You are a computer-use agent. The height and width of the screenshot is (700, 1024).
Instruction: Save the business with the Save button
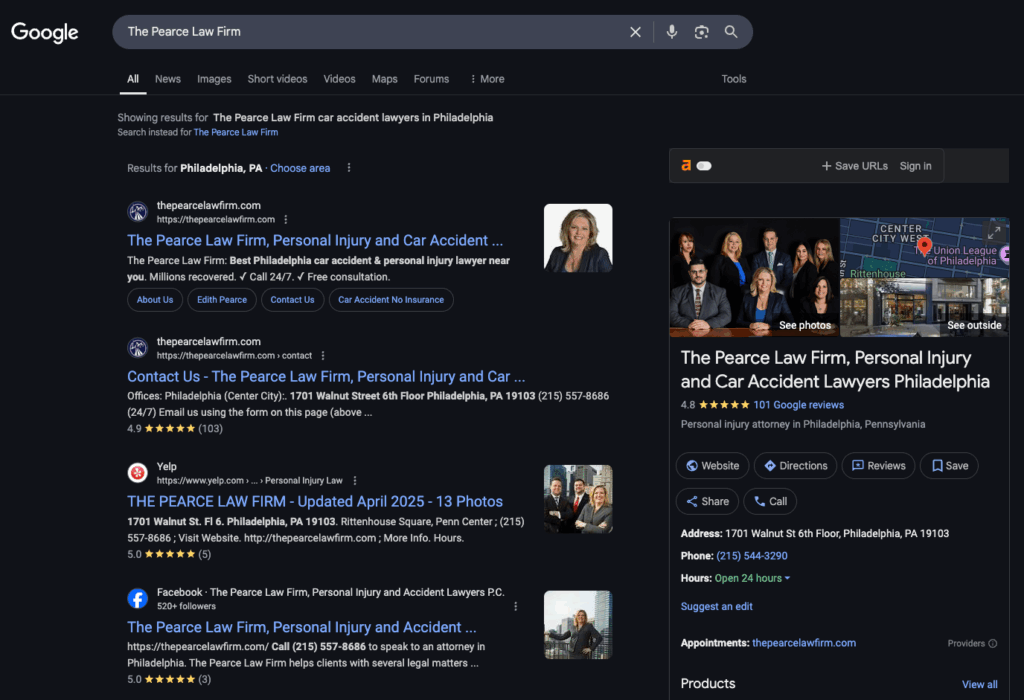(x=949, y=466)
